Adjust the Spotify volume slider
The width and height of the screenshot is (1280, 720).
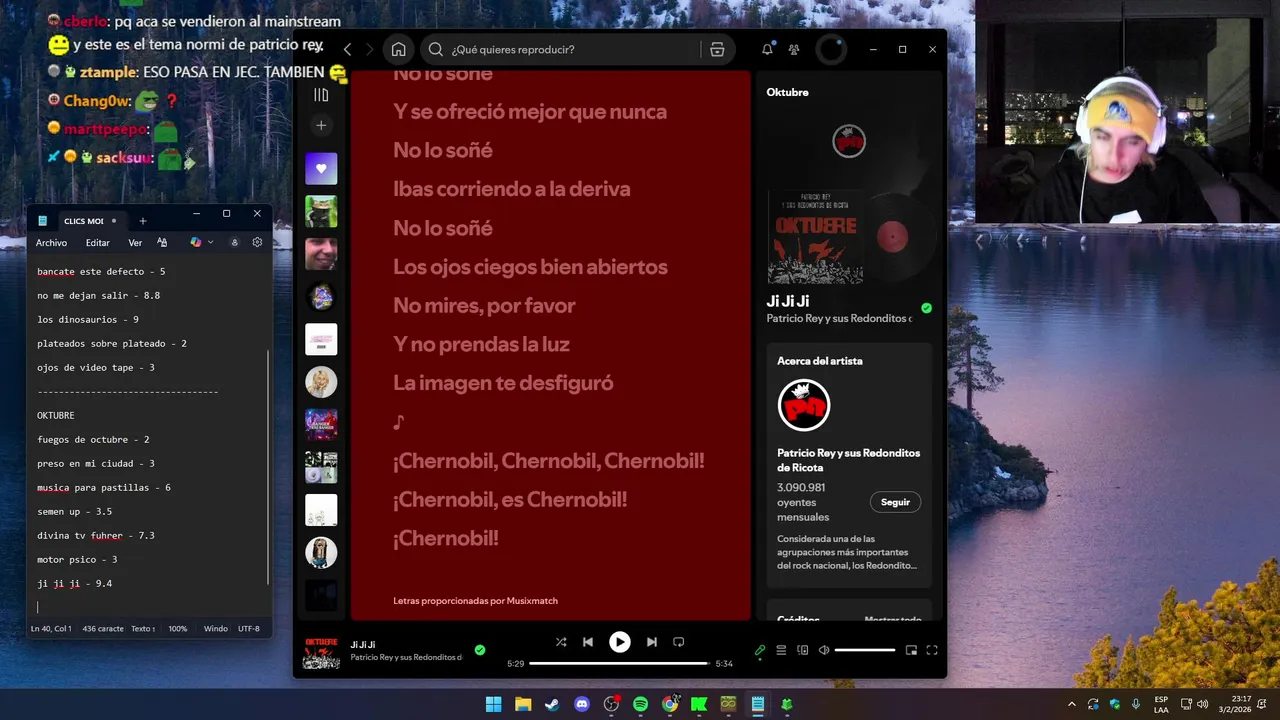pos(865,650)
